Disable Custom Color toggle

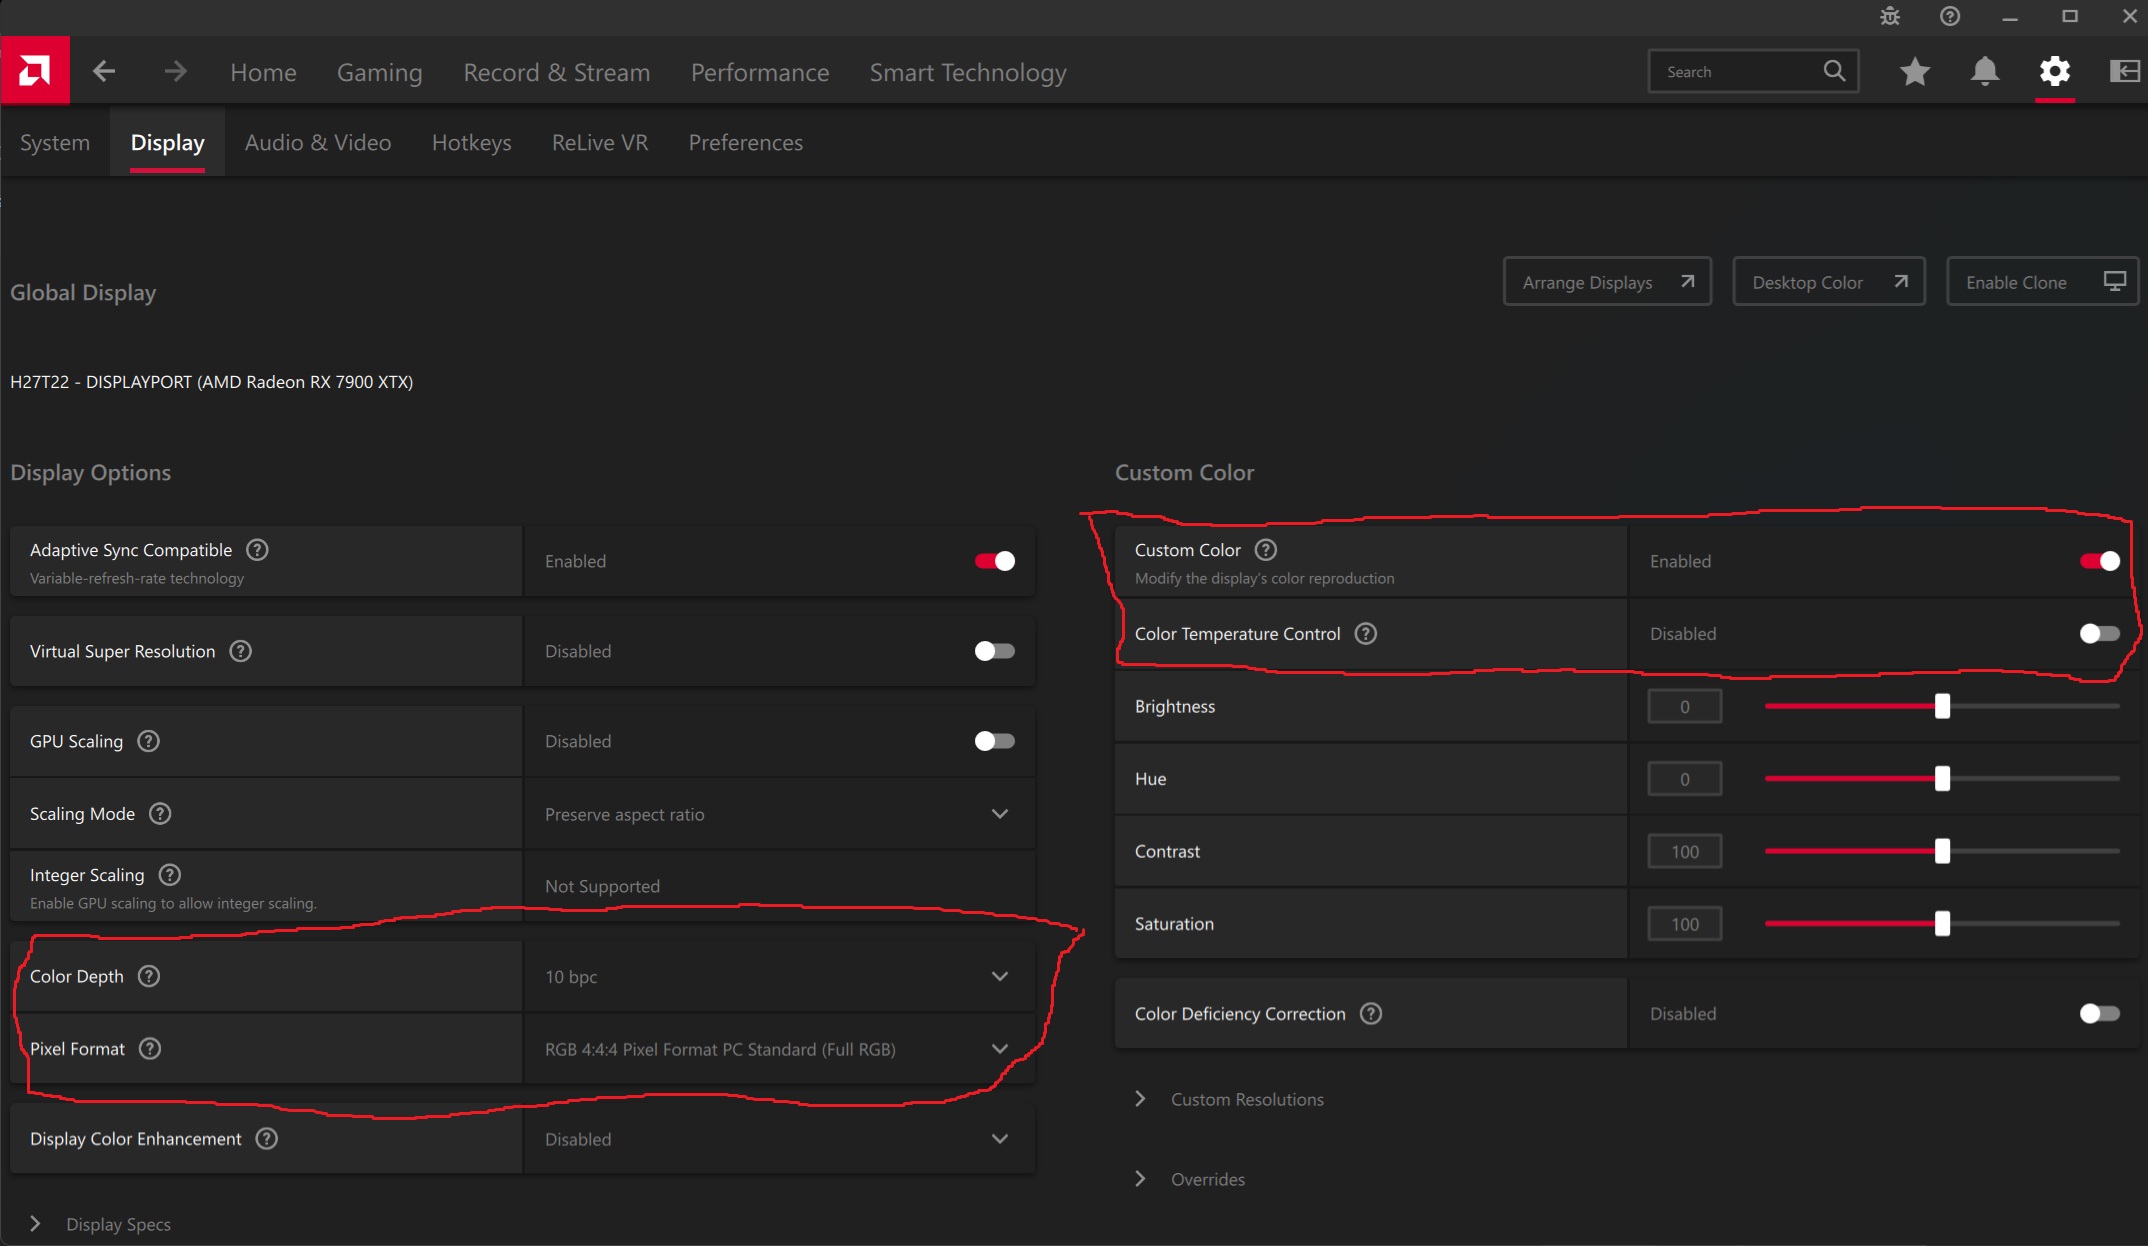(x=2100, y=561)
